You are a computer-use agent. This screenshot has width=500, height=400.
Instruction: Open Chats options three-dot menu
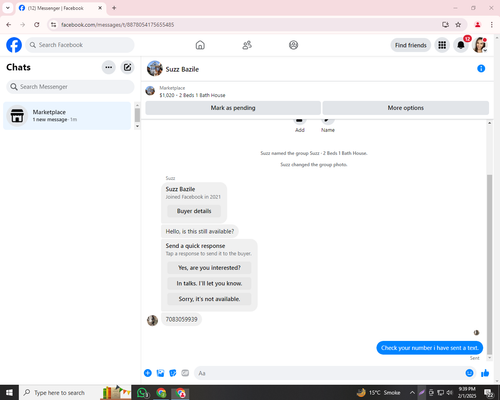(x=109, y=67)
